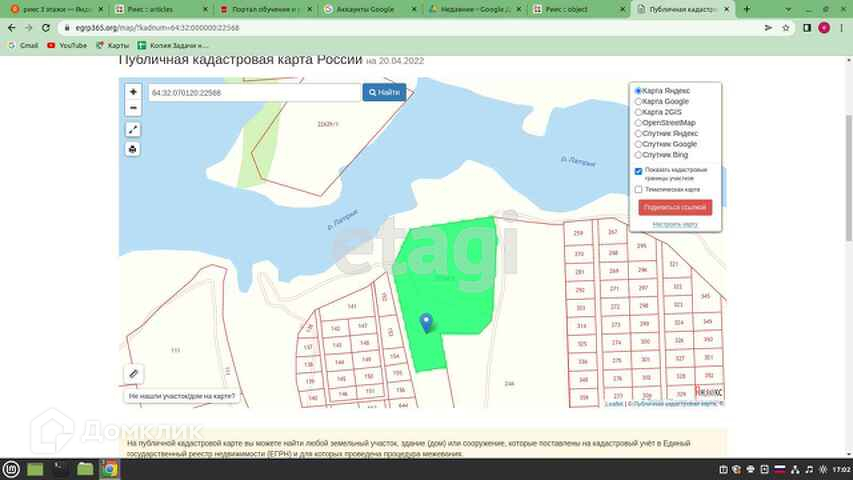This screenshot has width=853, height=480.
Task: Open network status tray icon
Action: click(795, 470)
